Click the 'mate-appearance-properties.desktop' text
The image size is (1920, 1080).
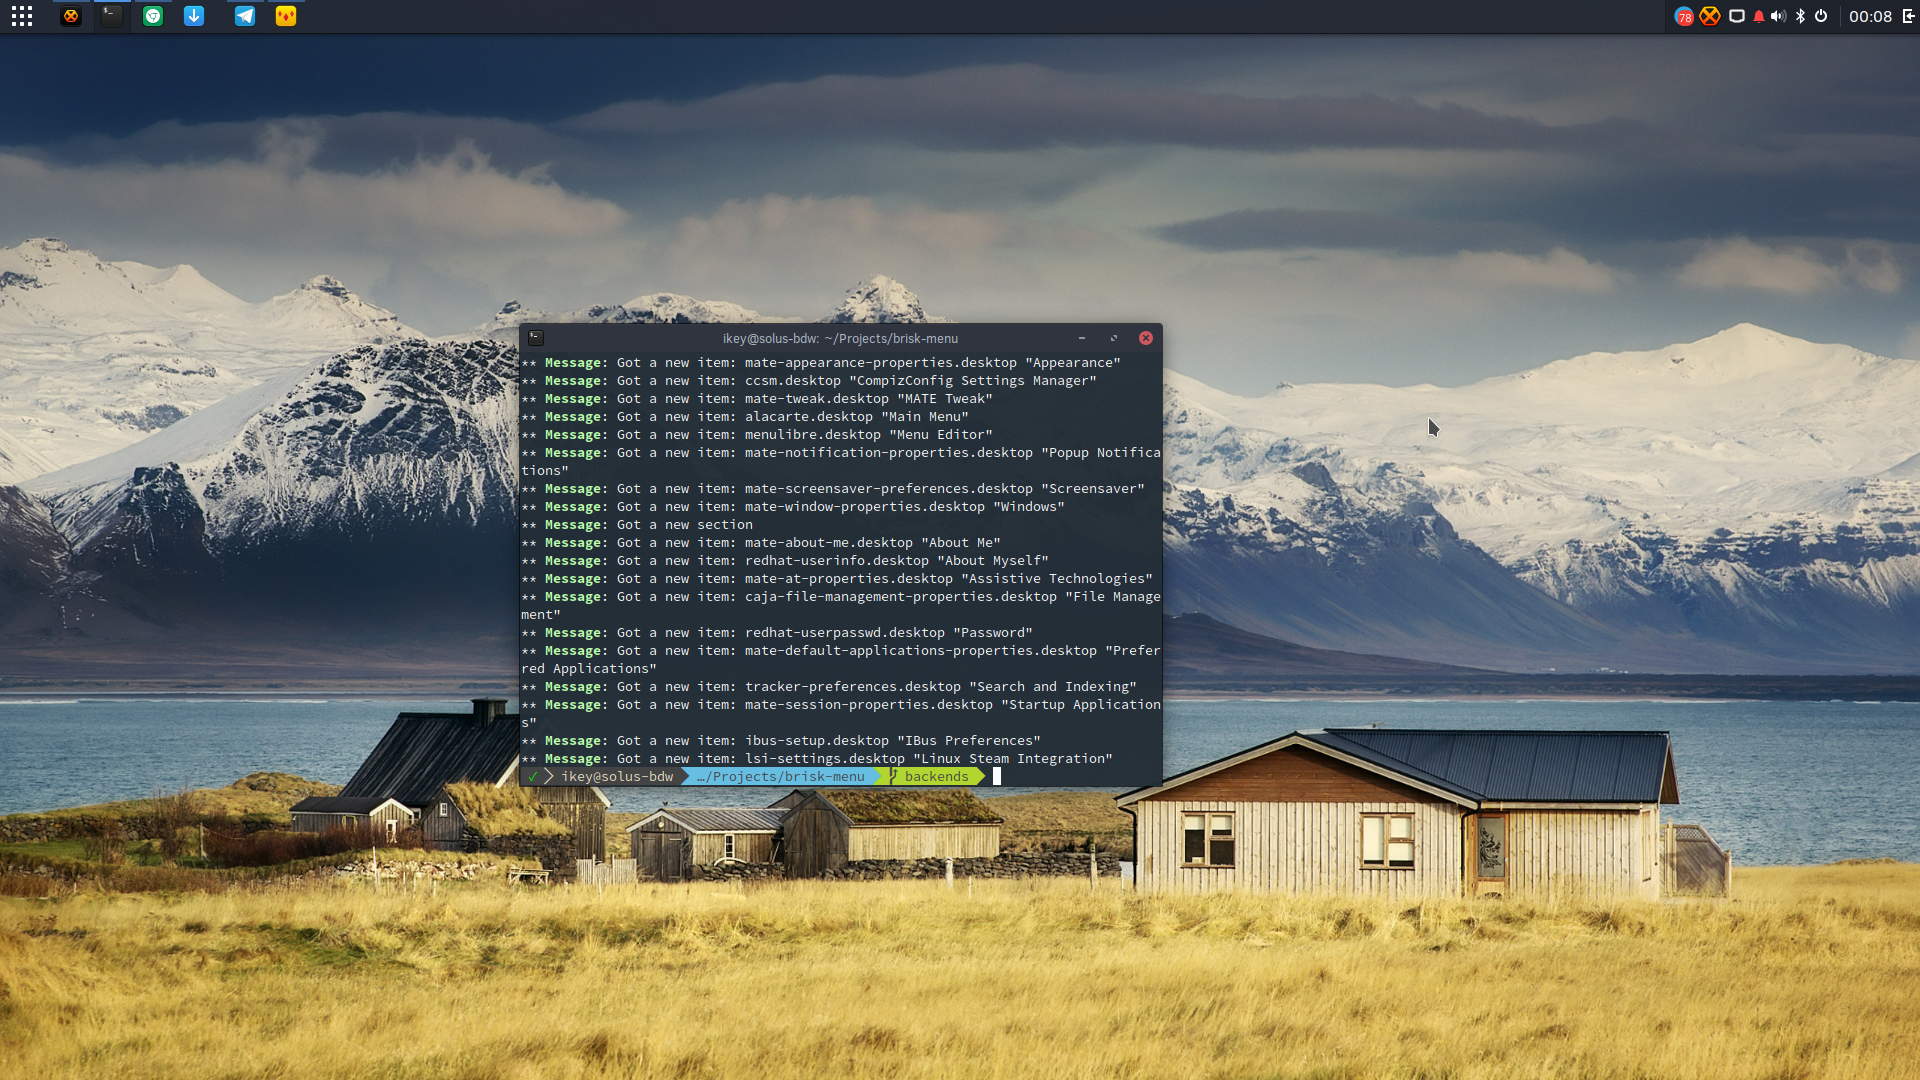click(x=881, y=363)
